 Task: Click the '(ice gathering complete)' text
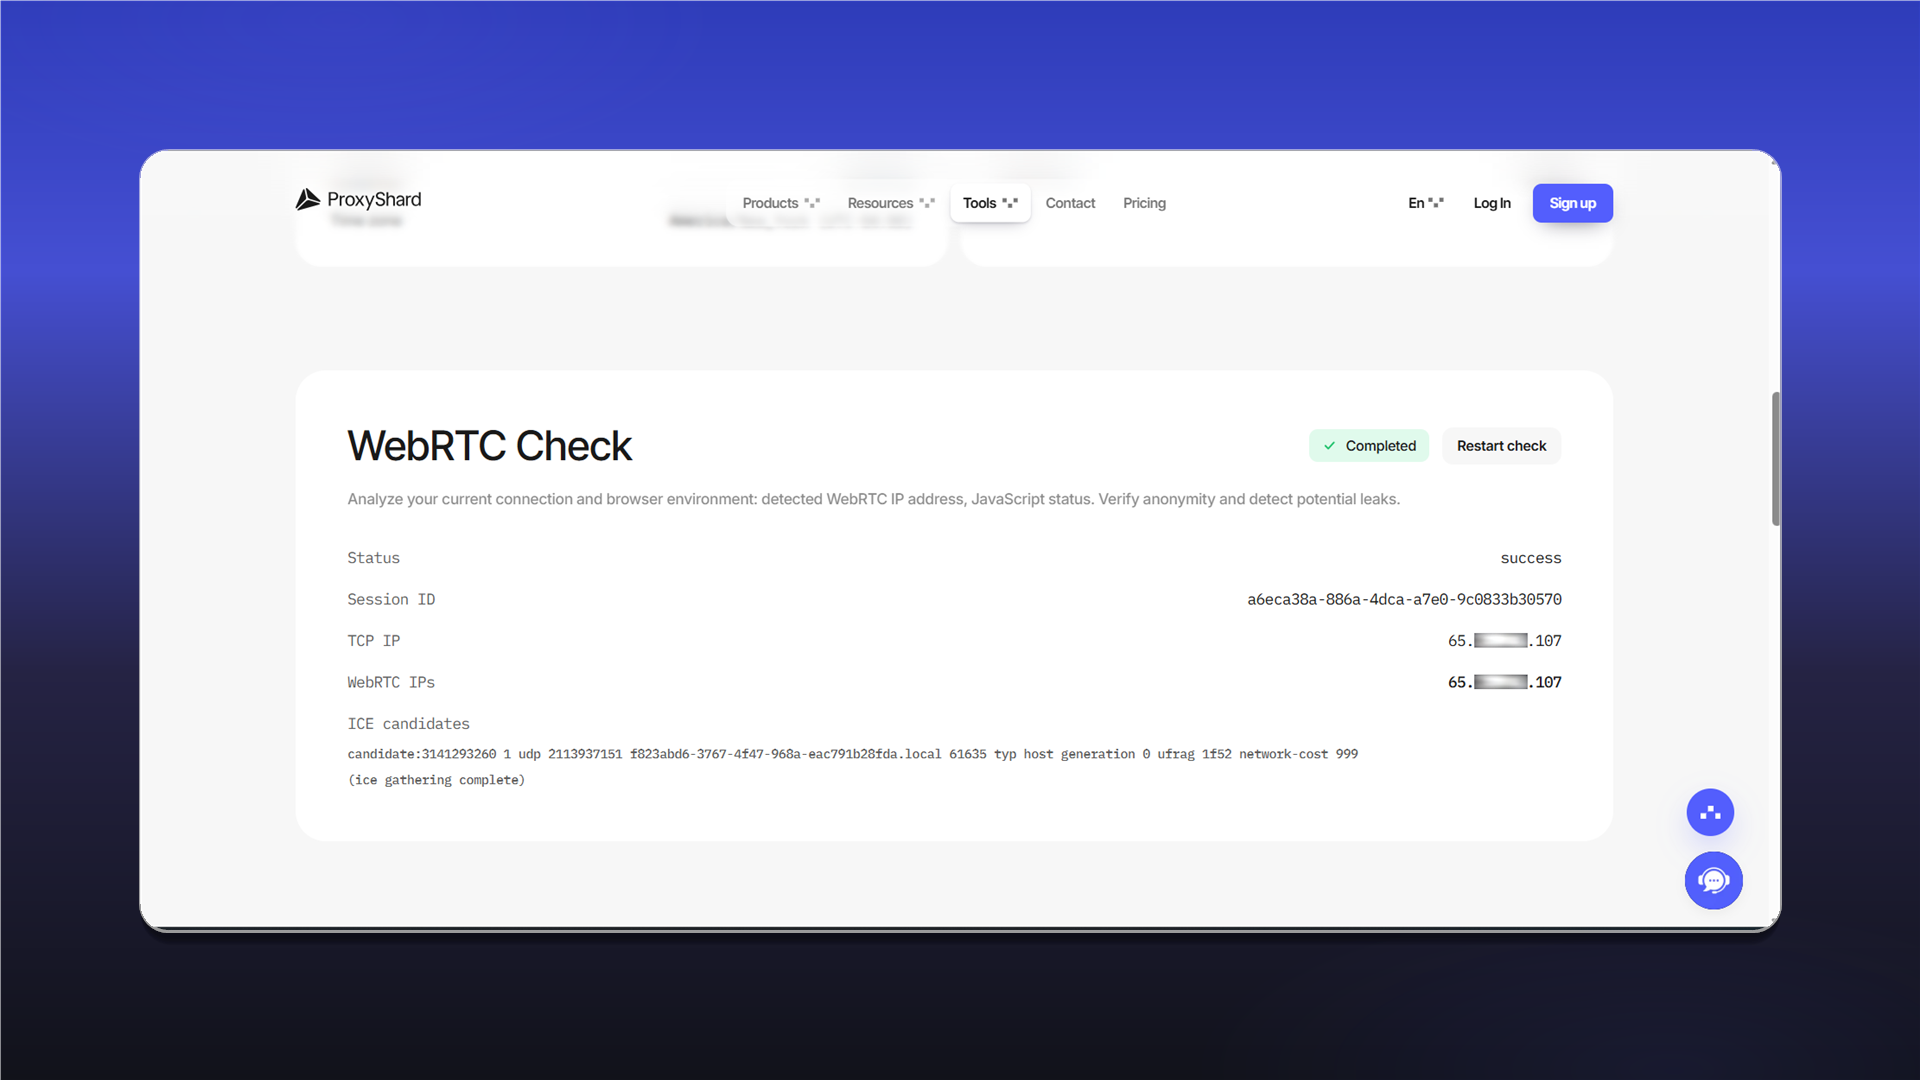point(436,780)
